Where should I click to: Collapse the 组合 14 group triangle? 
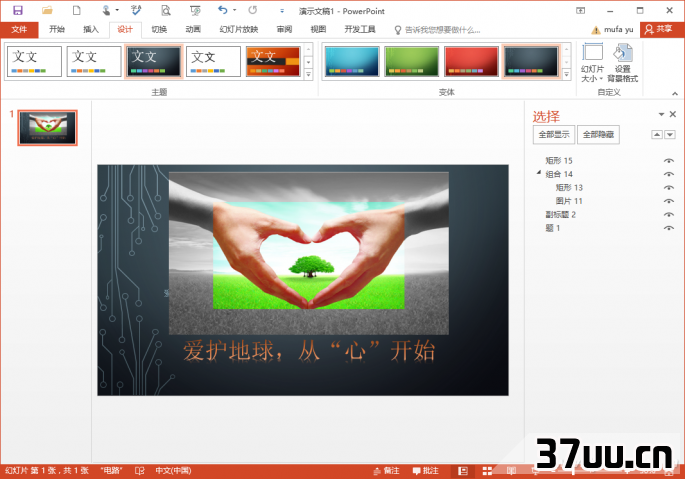pos(539,173)
